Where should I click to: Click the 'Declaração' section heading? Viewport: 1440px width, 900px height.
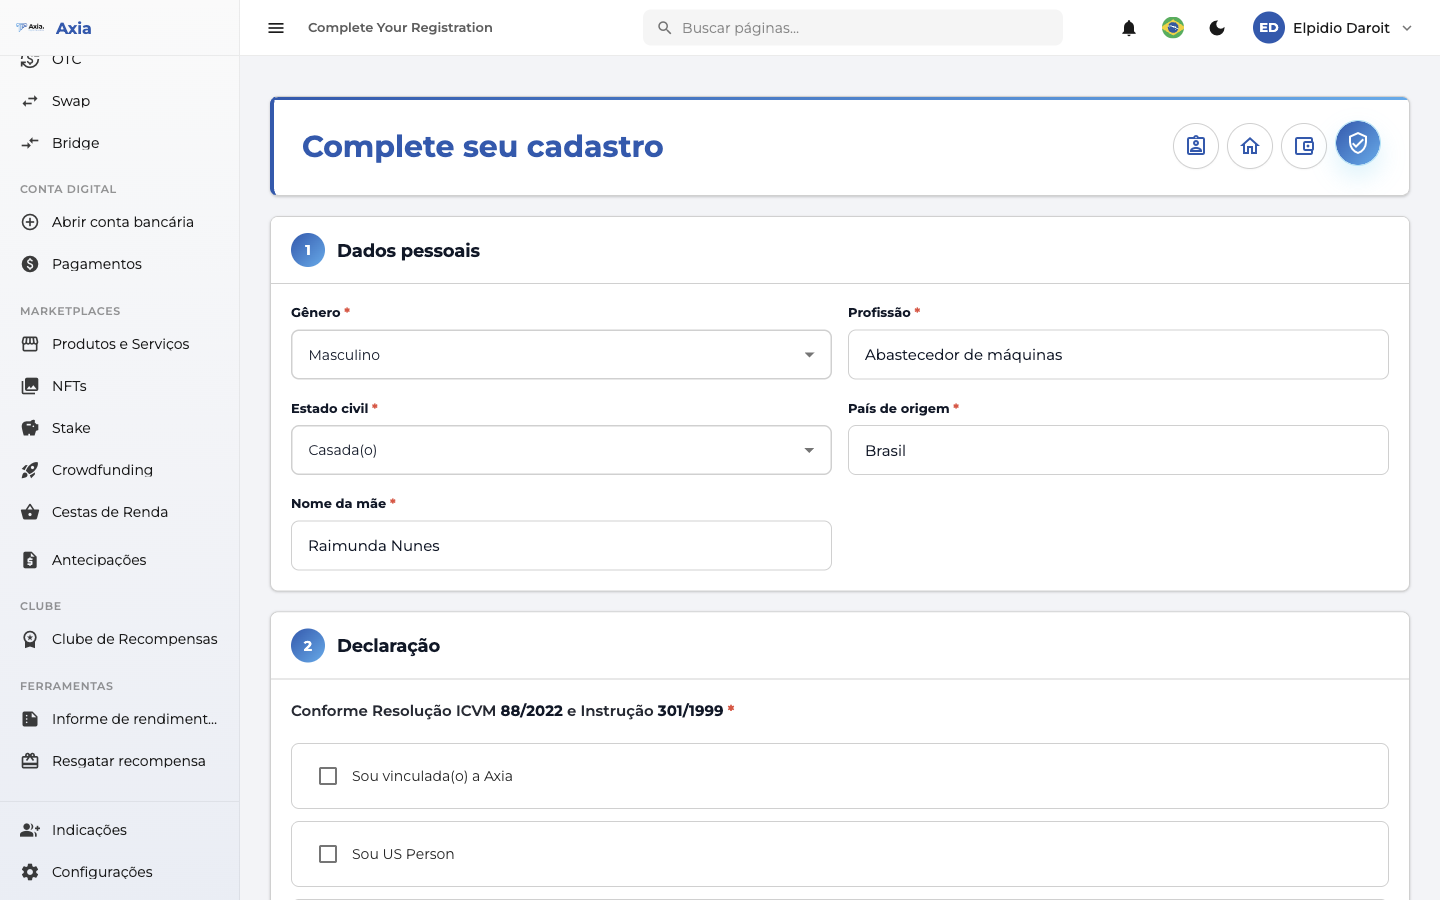[388, 646]
